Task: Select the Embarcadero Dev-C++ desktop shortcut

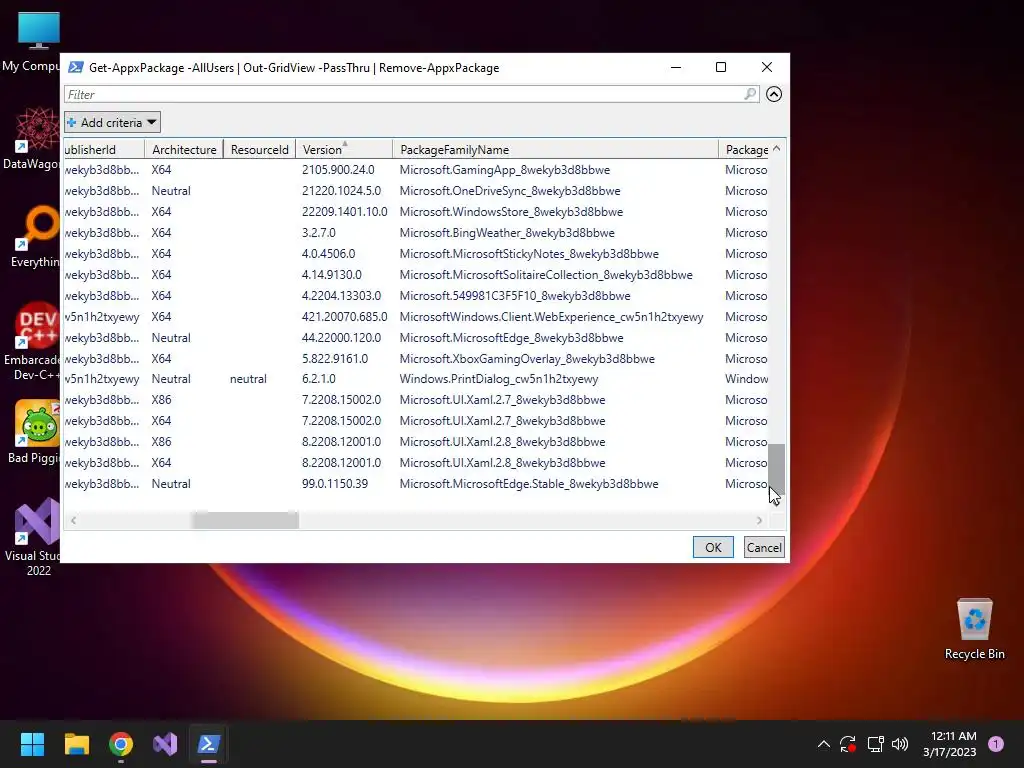Action: [x=31, y=342]
